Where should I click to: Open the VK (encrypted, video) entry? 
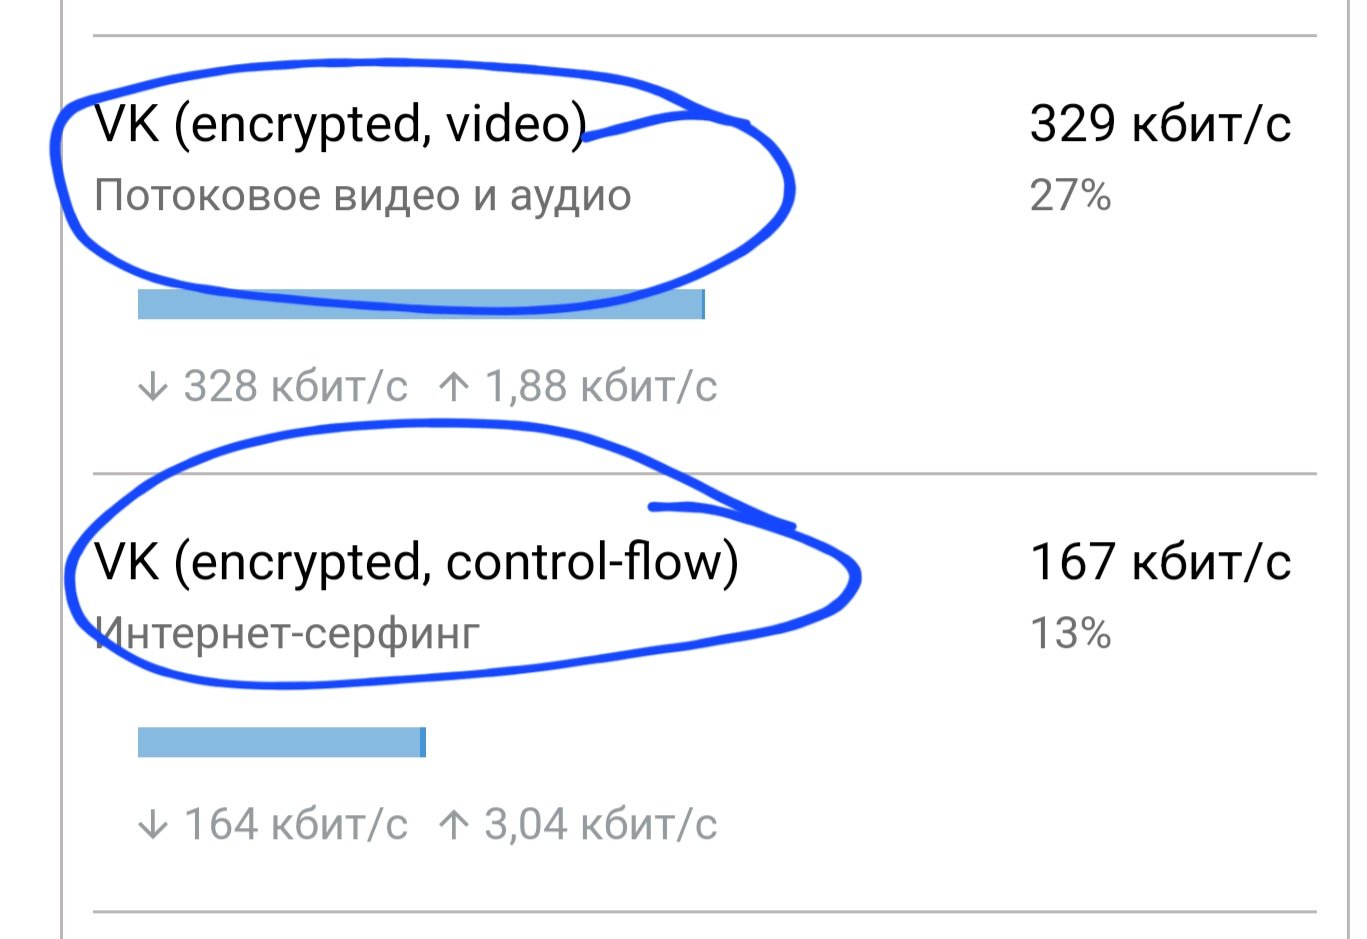[340, 125]
